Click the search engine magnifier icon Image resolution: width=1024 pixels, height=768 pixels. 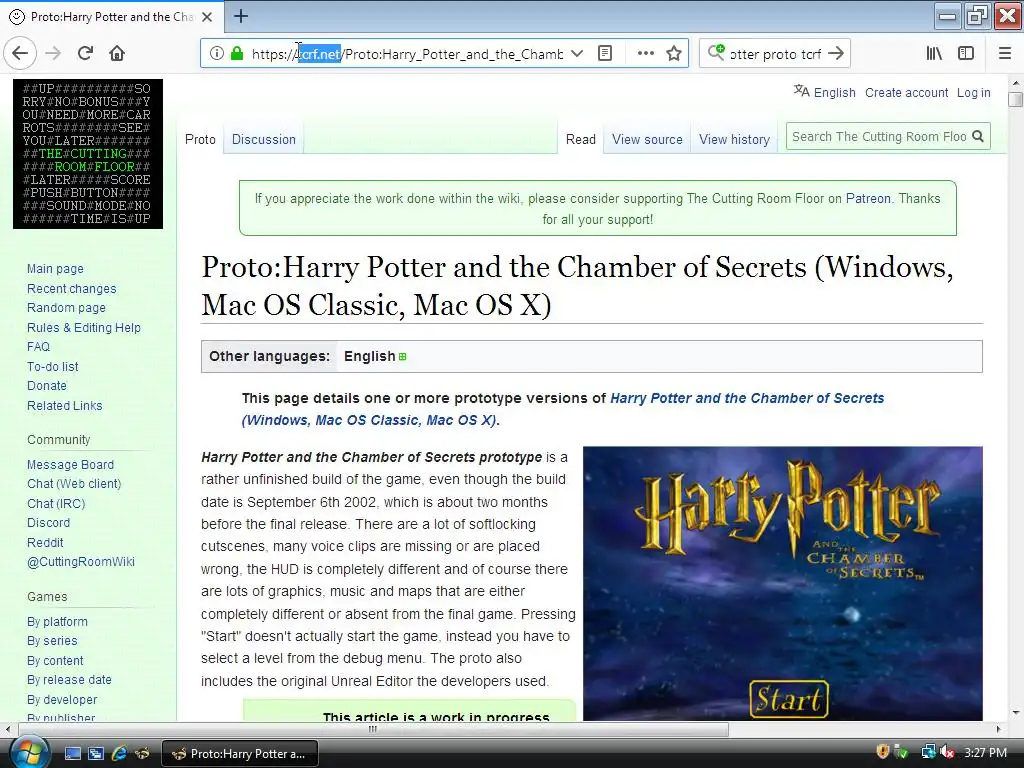(x=716, y=52)
